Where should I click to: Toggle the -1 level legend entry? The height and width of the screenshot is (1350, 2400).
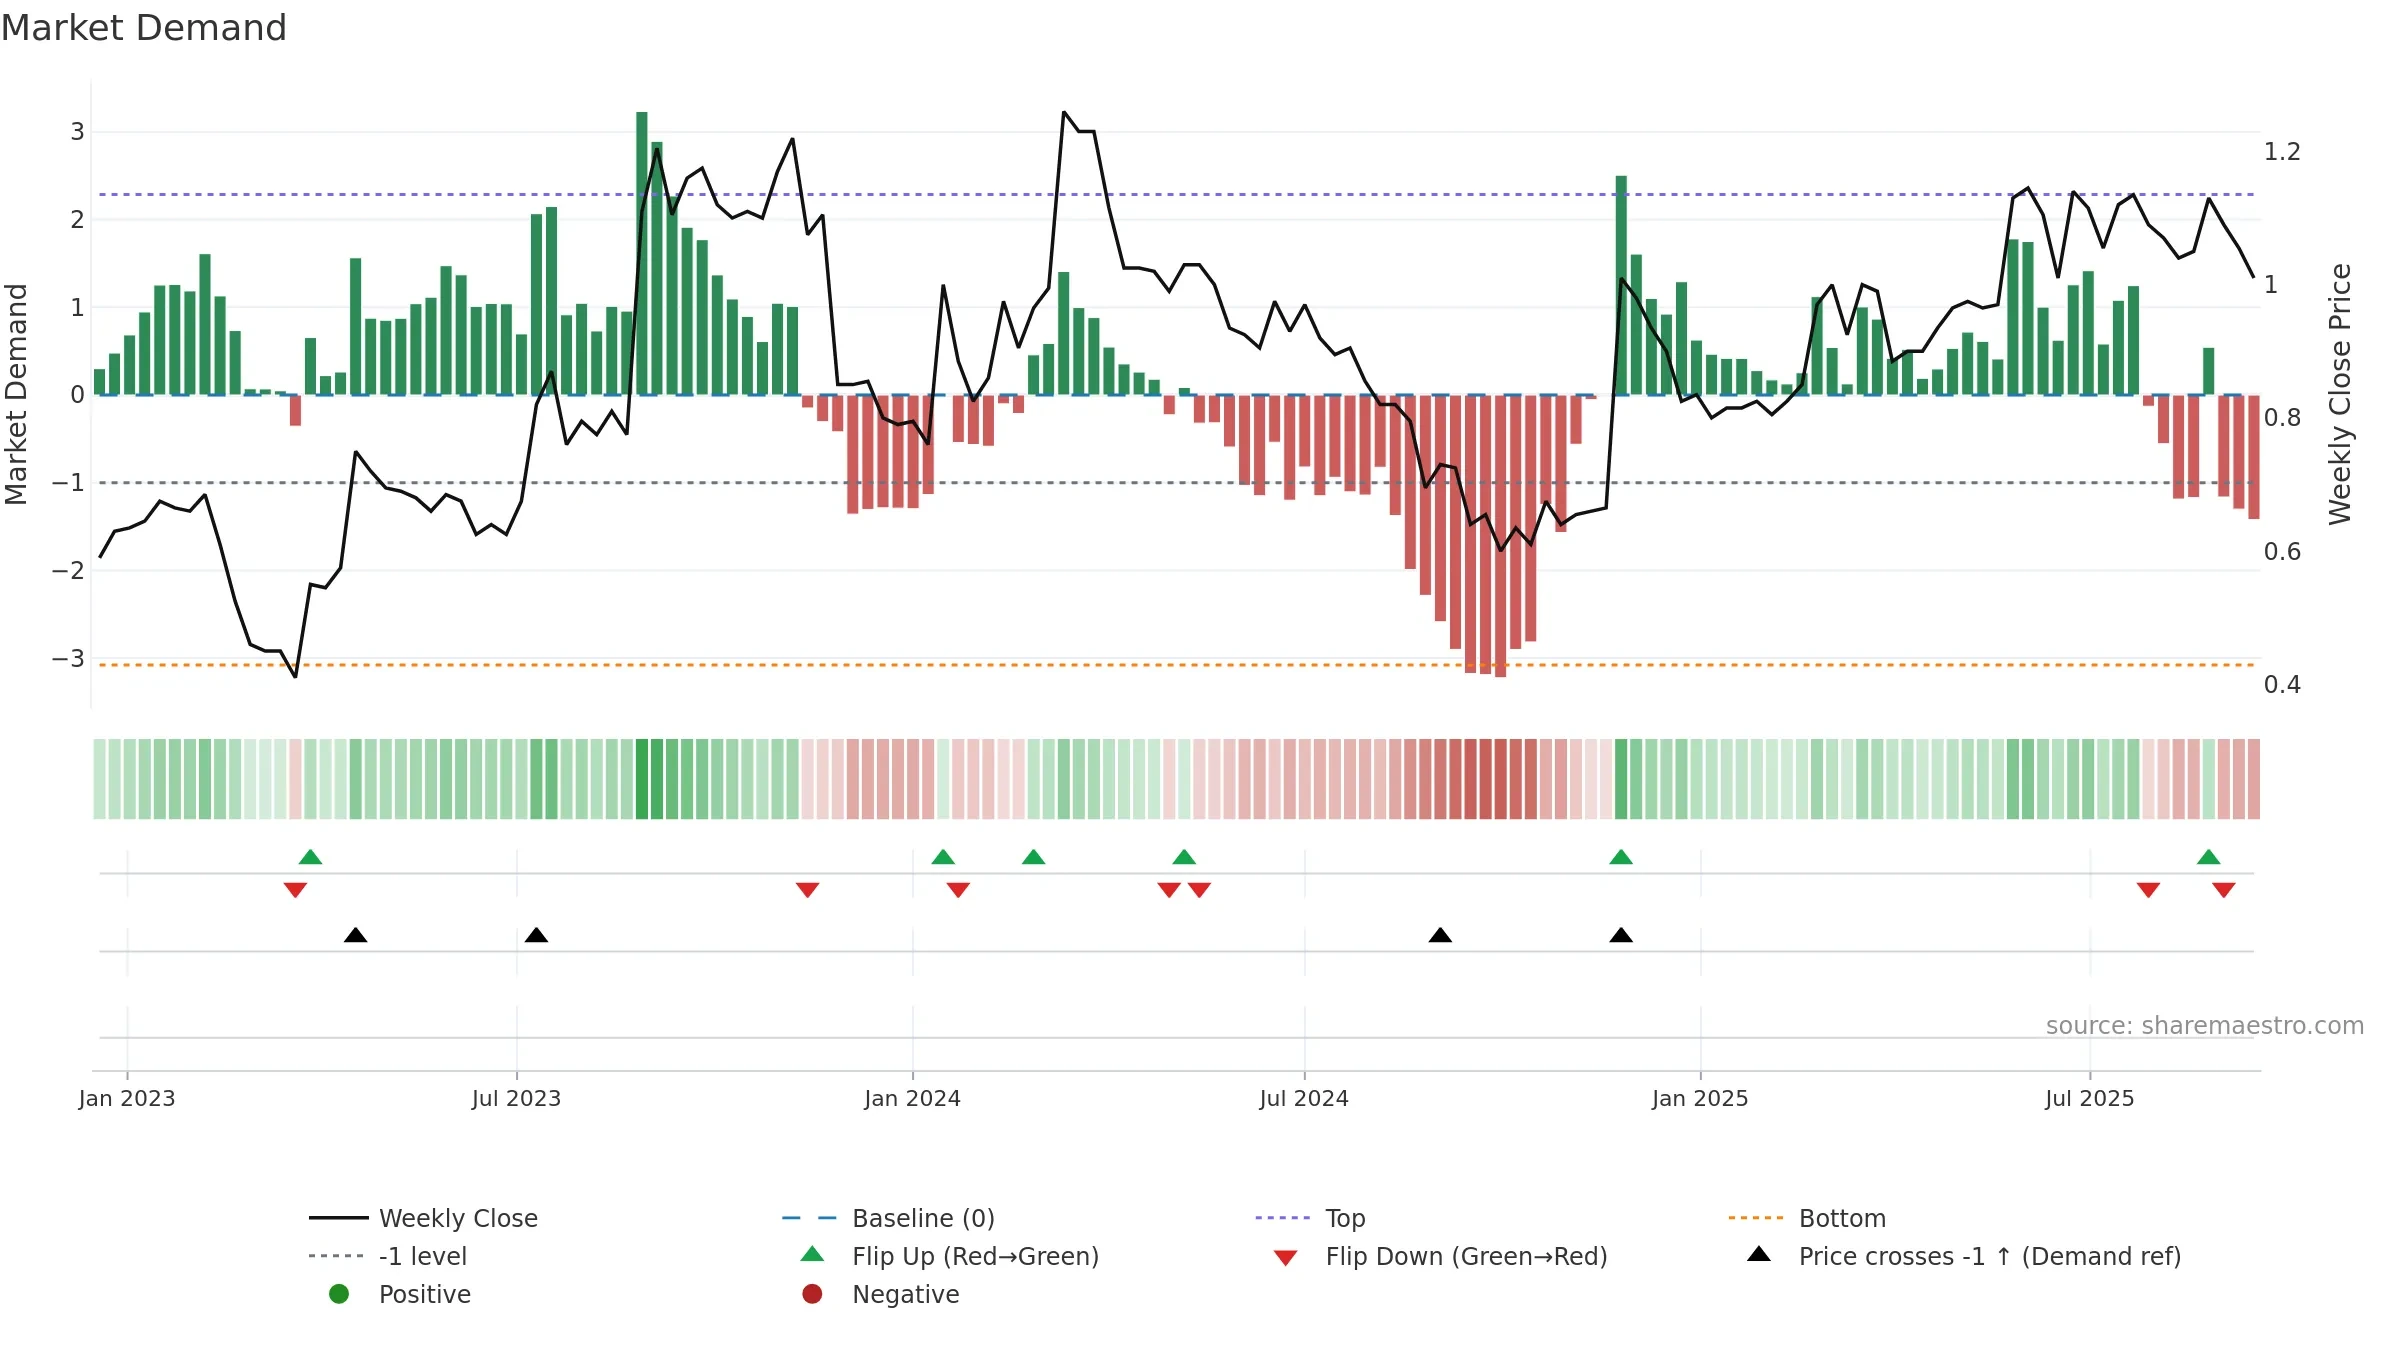point(388,1256)
